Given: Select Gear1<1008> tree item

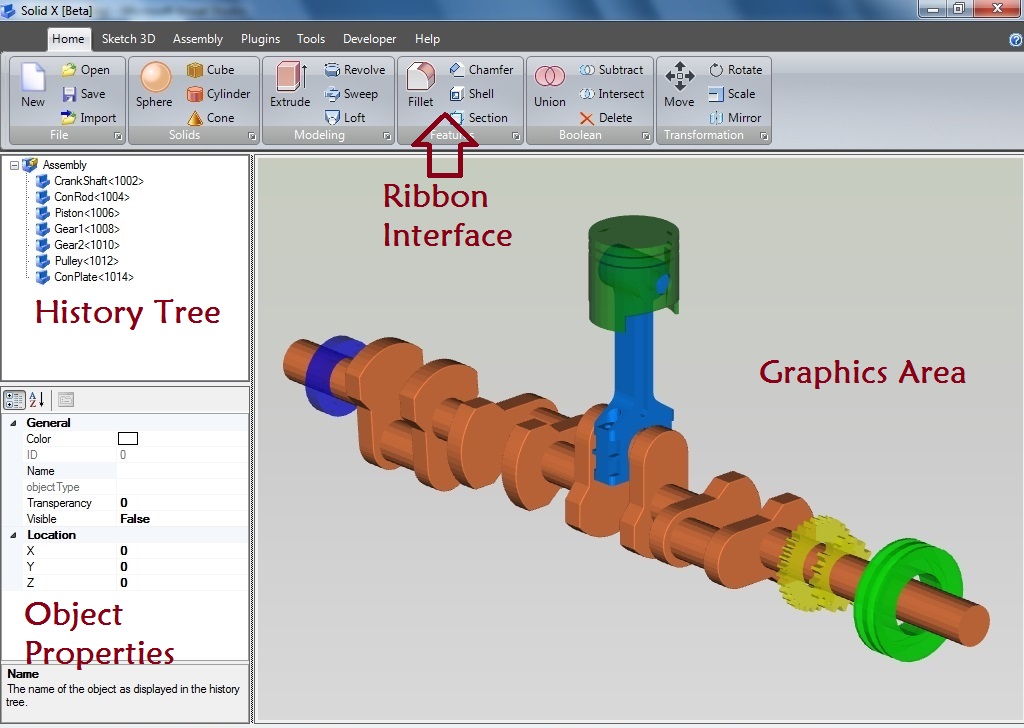Looking at the screenshot, I should [87, 229].
